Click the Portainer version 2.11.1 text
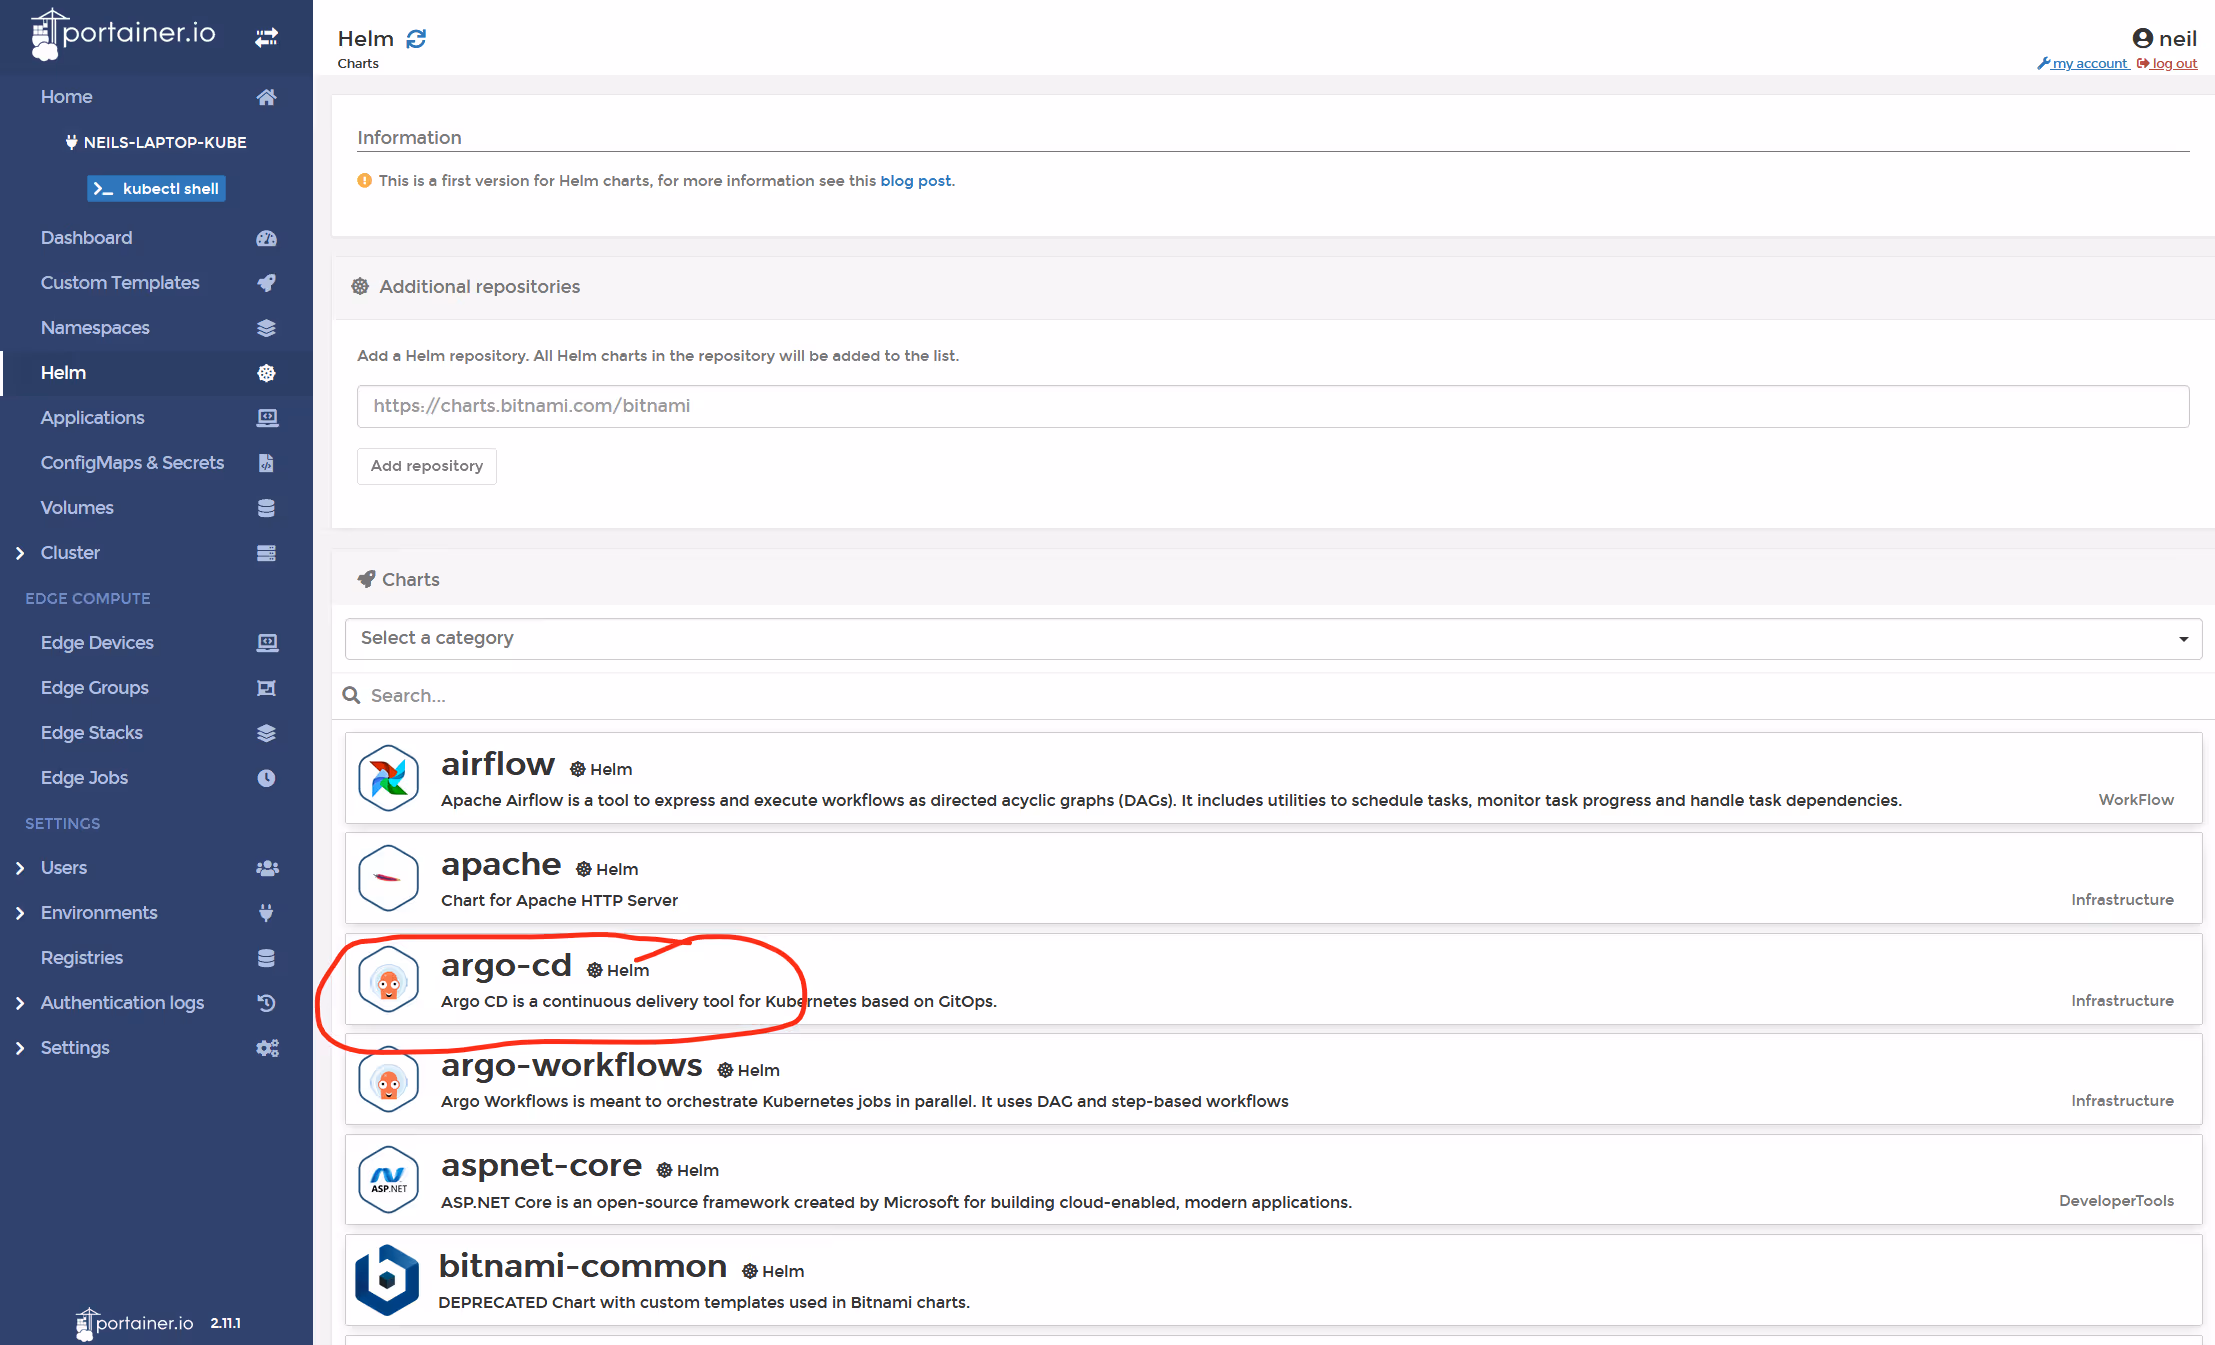The width and height of the screenshot is (2215, 1345). [x=225, y=1323]
